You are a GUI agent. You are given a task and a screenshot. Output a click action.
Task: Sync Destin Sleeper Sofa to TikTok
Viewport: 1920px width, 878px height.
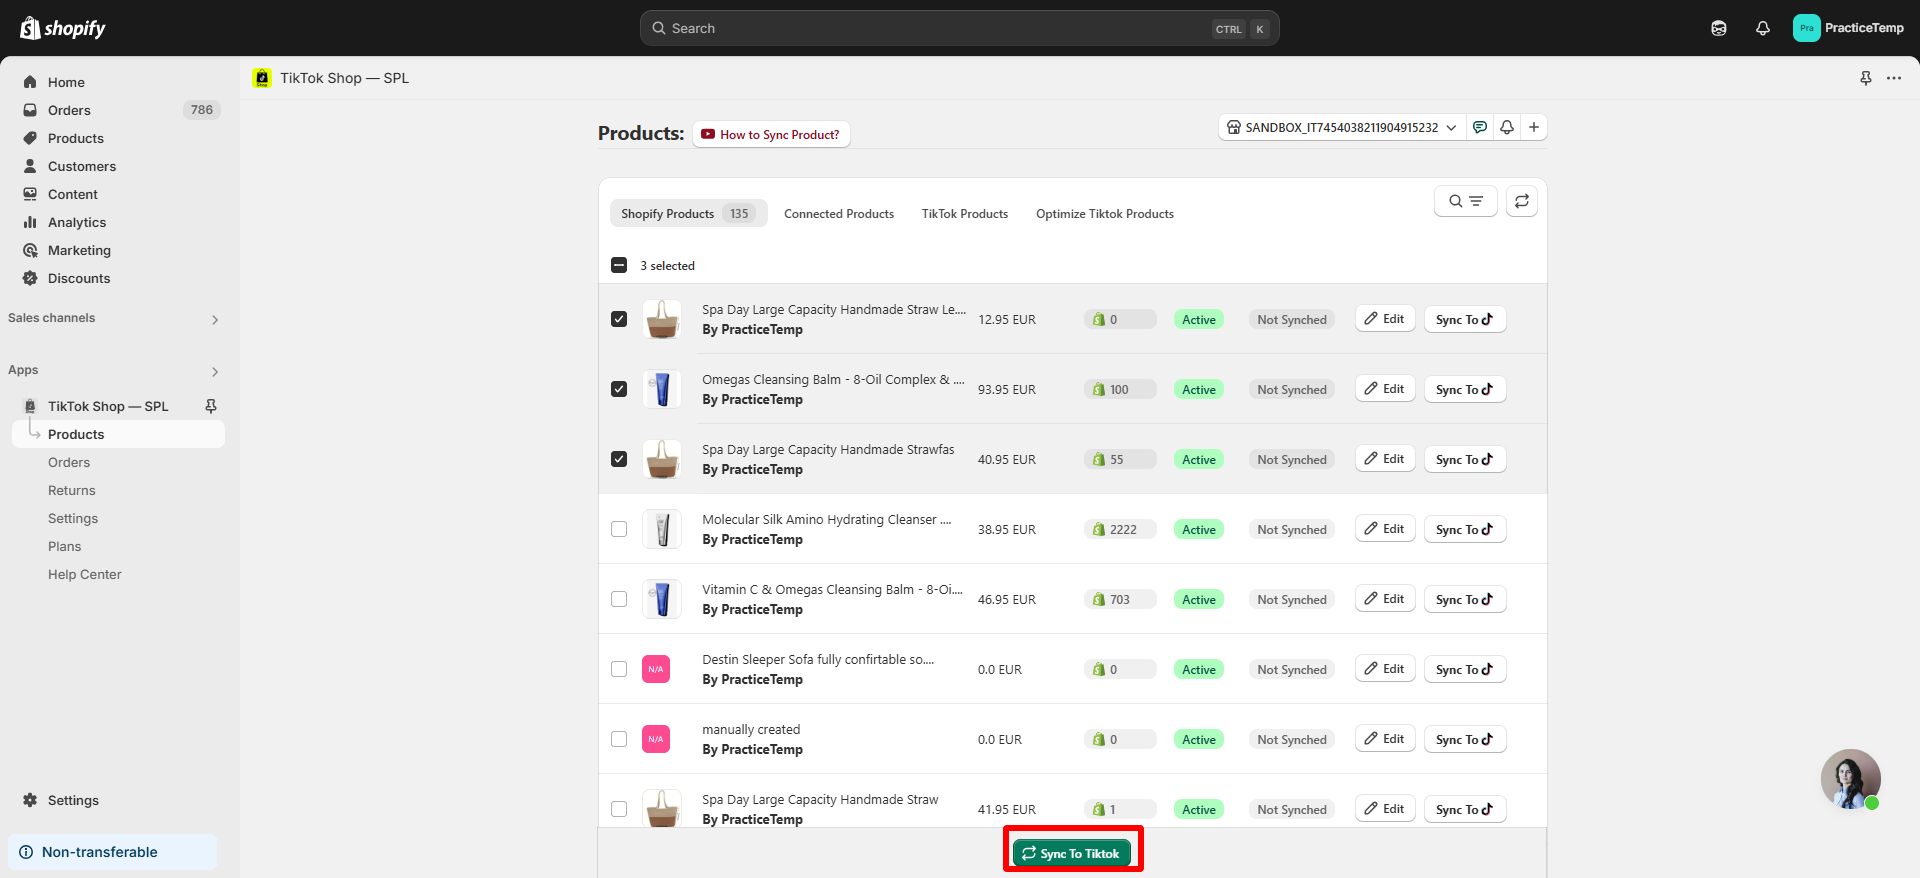pyautogui.click(x=1465, y=669)
